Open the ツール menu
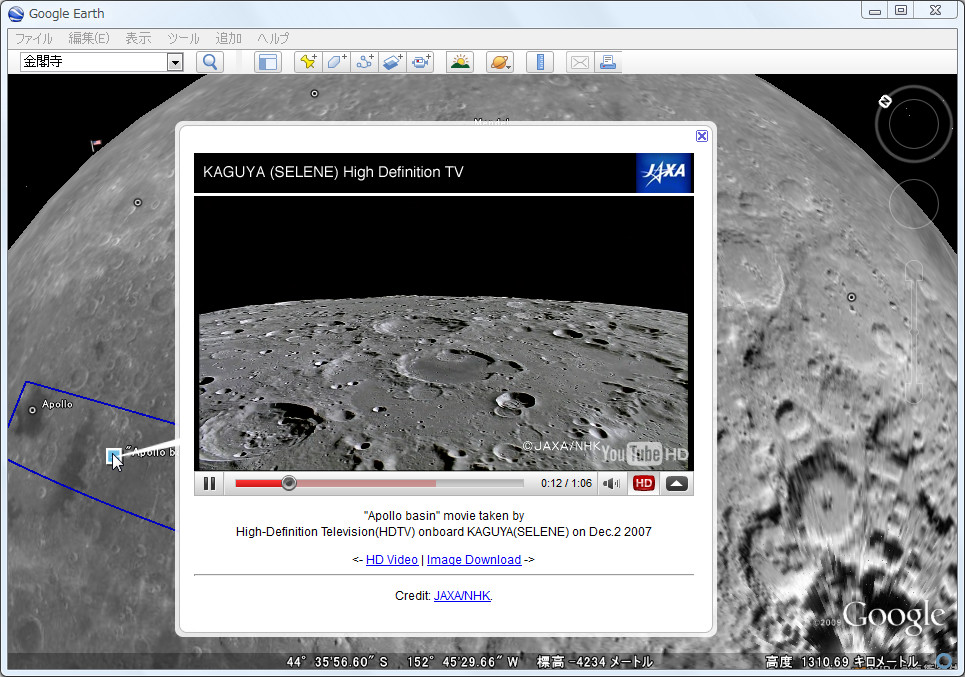 (183, 38)
